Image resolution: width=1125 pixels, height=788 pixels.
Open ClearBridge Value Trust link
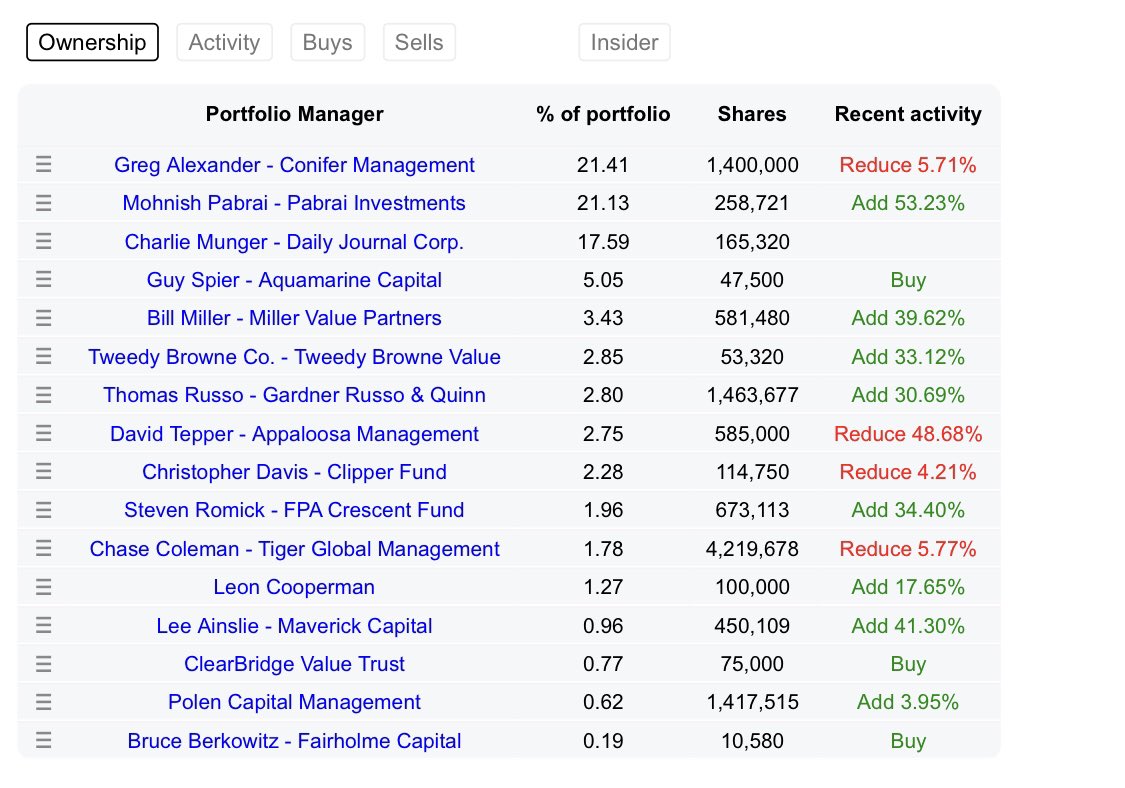294,664
